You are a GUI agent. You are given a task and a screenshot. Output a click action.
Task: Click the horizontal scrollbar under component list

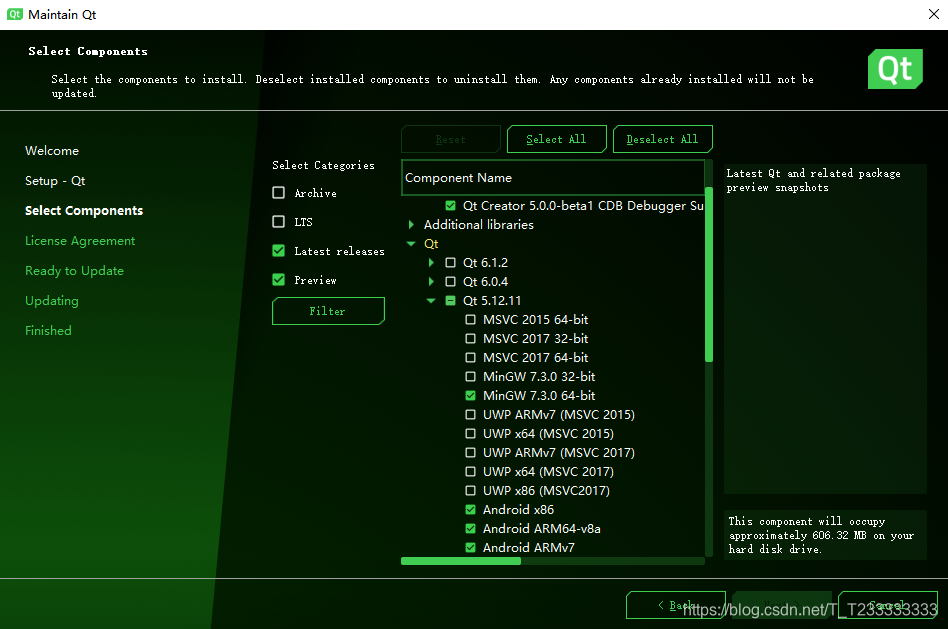click(x=461, y=561)
